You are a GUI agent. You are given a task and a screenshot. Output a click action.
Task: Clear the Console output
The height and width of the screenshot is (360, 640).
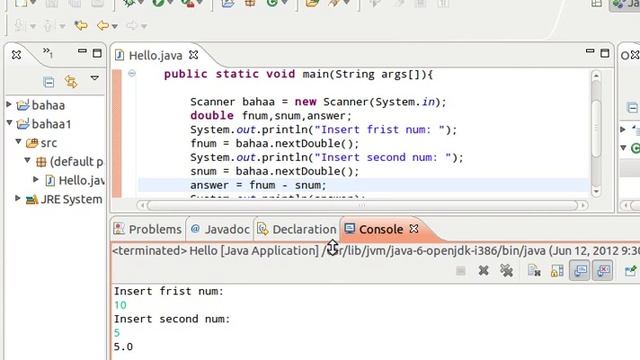[534, 270]
